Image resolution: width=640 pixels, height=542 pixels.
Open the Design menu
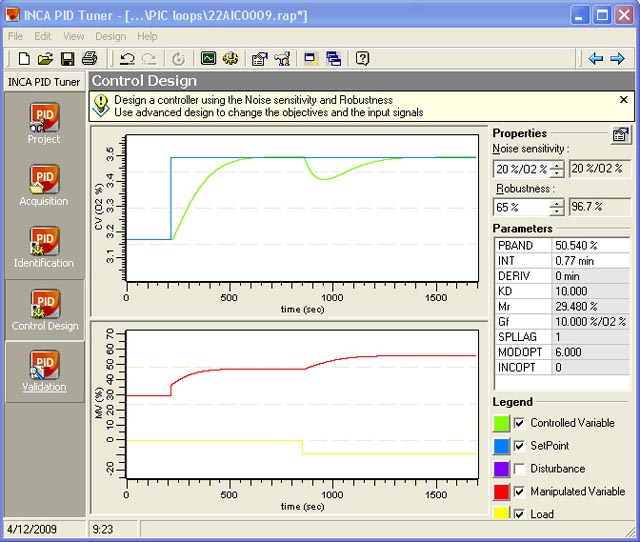111,36
